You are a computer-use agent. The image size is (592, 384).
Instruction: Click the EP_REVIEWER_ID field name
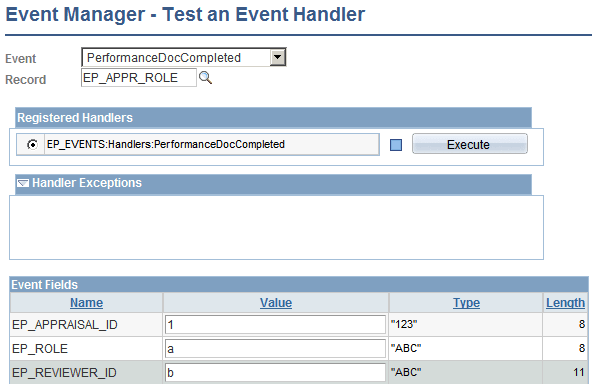64,373
